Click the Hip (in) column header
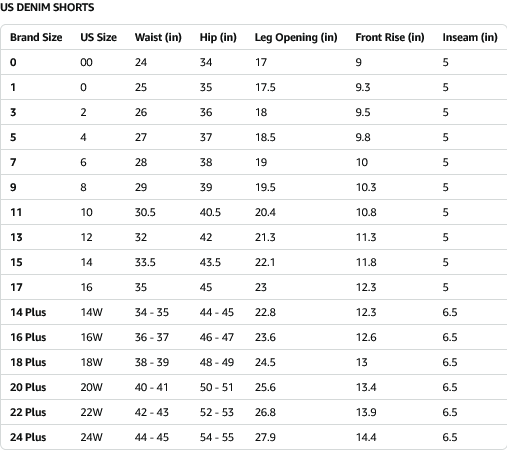507x450 pixels. coord(218,37)
